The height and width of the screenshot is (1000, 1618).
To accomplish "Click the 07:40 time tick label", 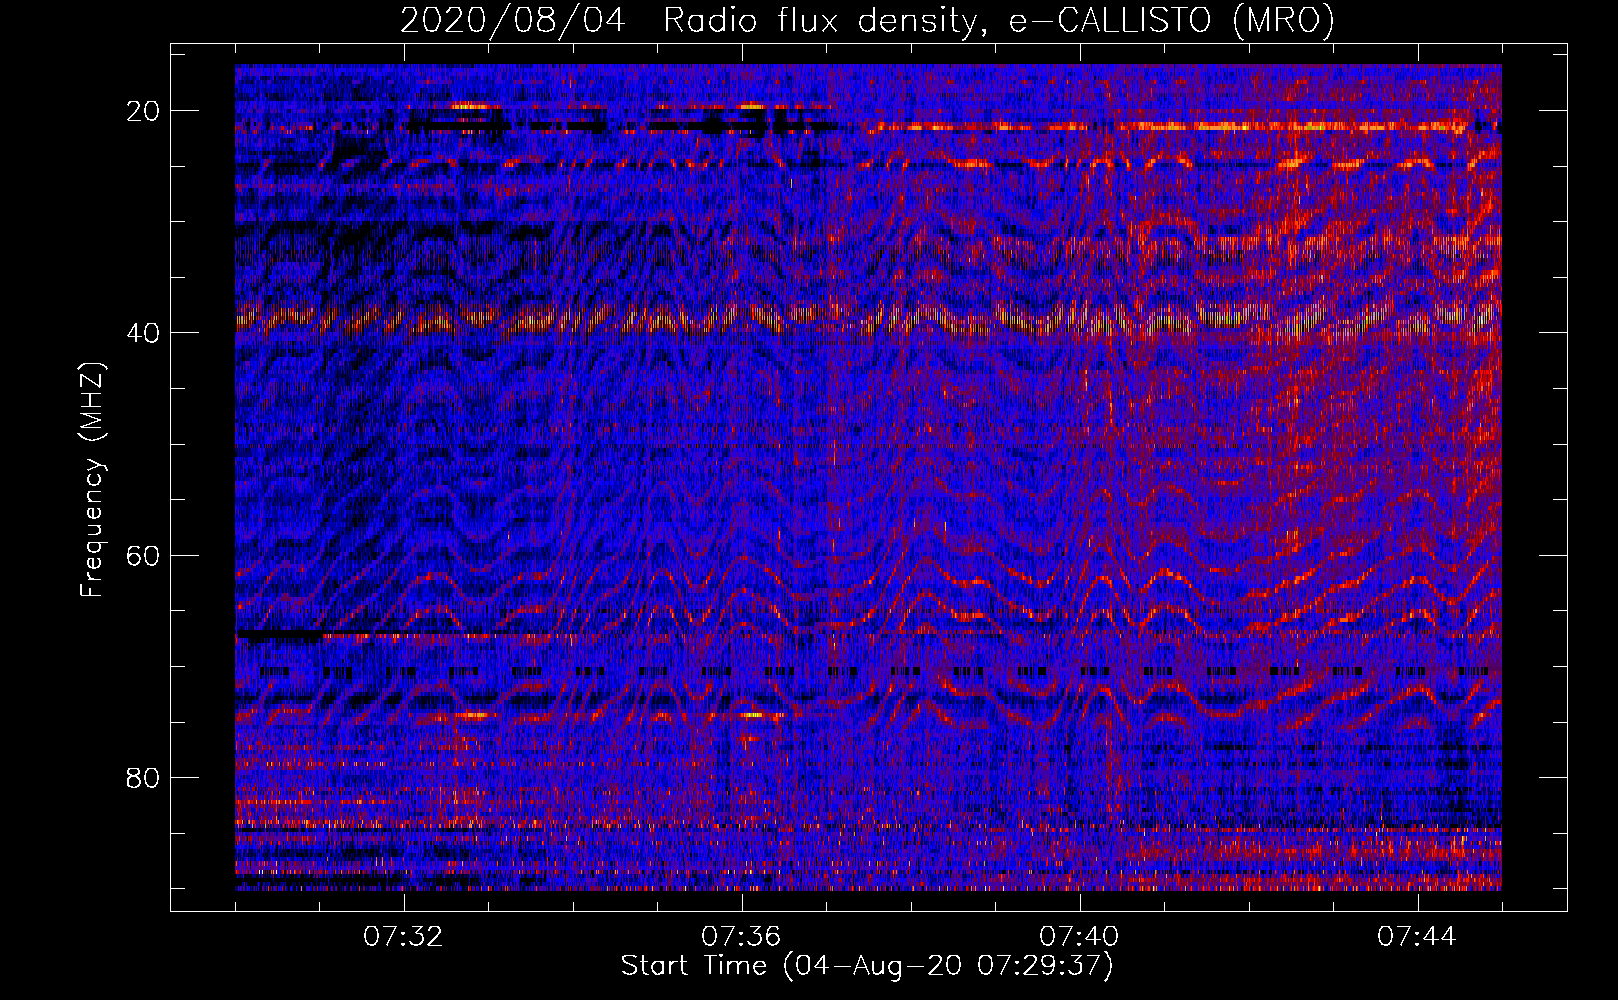I will [x=1079, y=937].
